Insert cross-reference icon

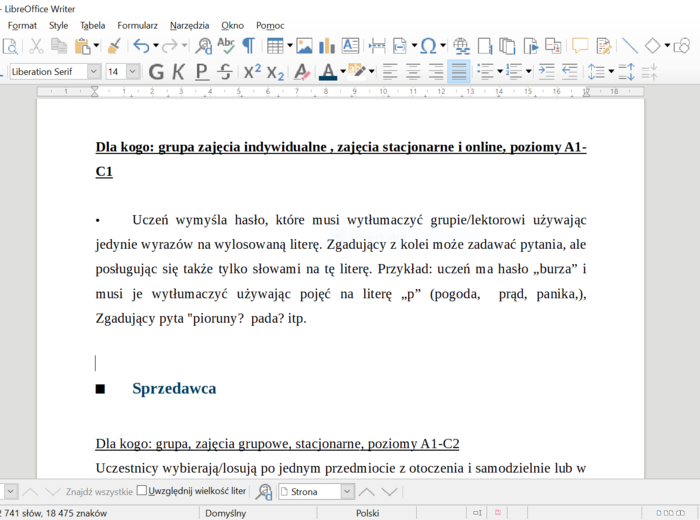[x=553, y=46]
